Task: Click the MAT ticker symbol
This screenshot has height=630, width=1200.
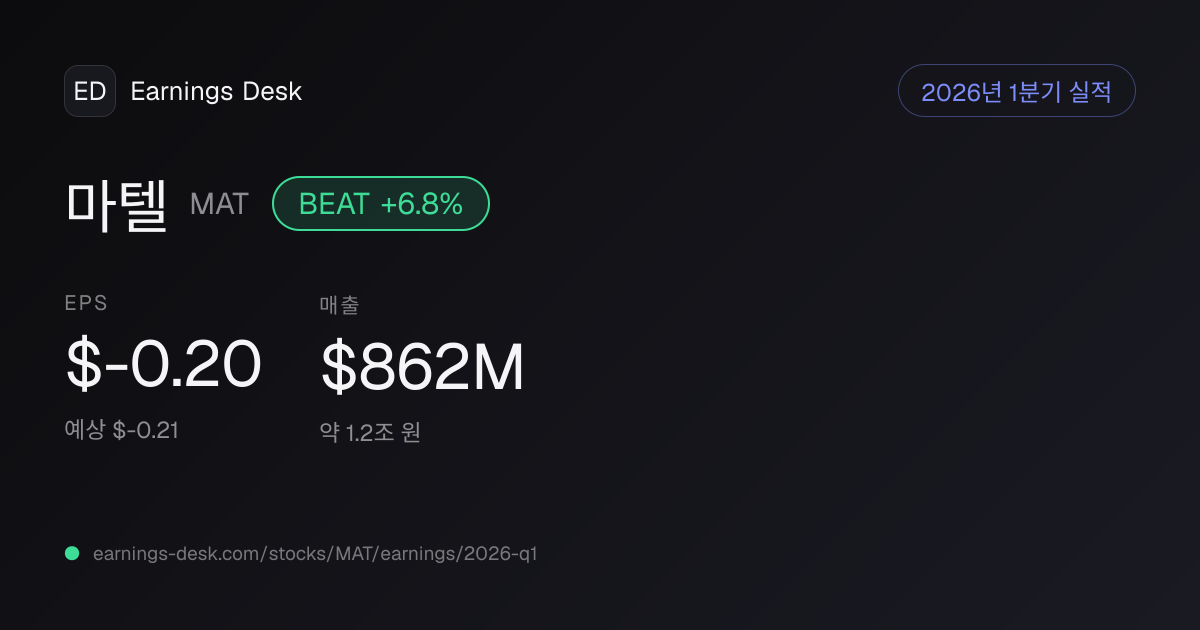Action: (x=219, y=205)
